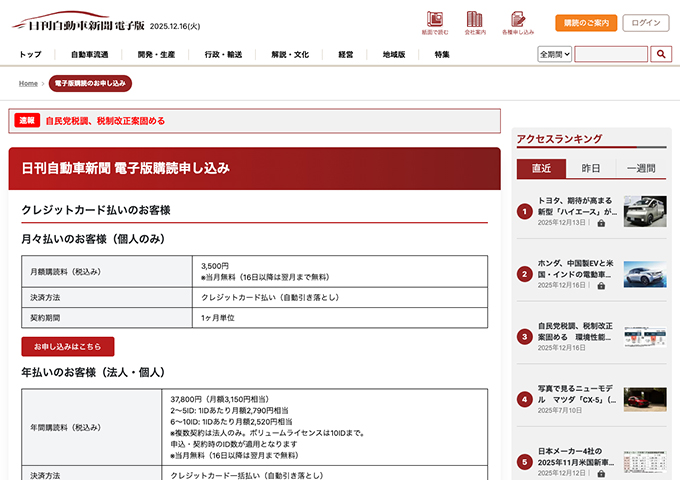
Task: Open the トップ menu item
Action: point(30,55)
